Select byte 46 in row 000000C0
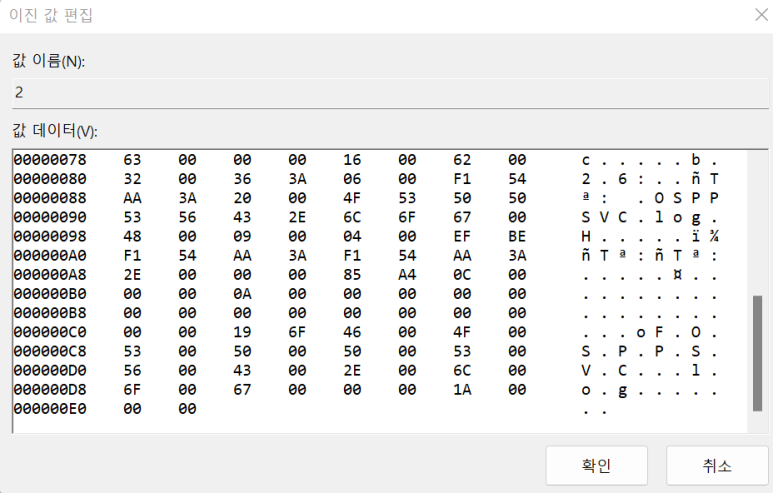 click(352, 332)
